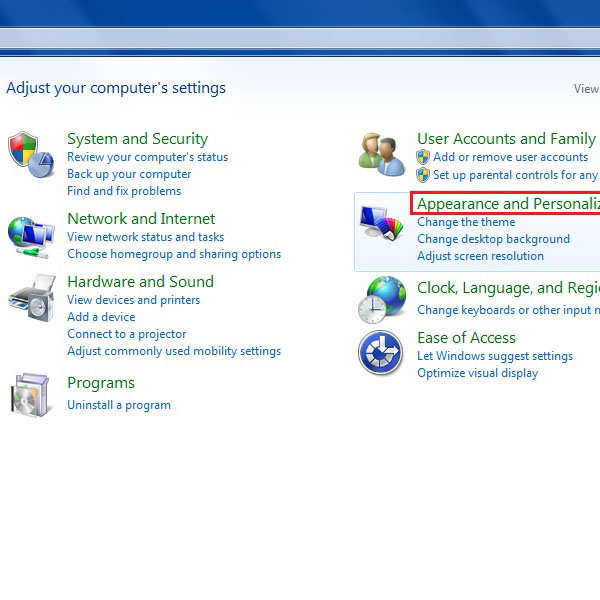Select View devices and printers
The height and width of the screenshot is (600, 600).
pyautogui.click(x=134, y=300)
